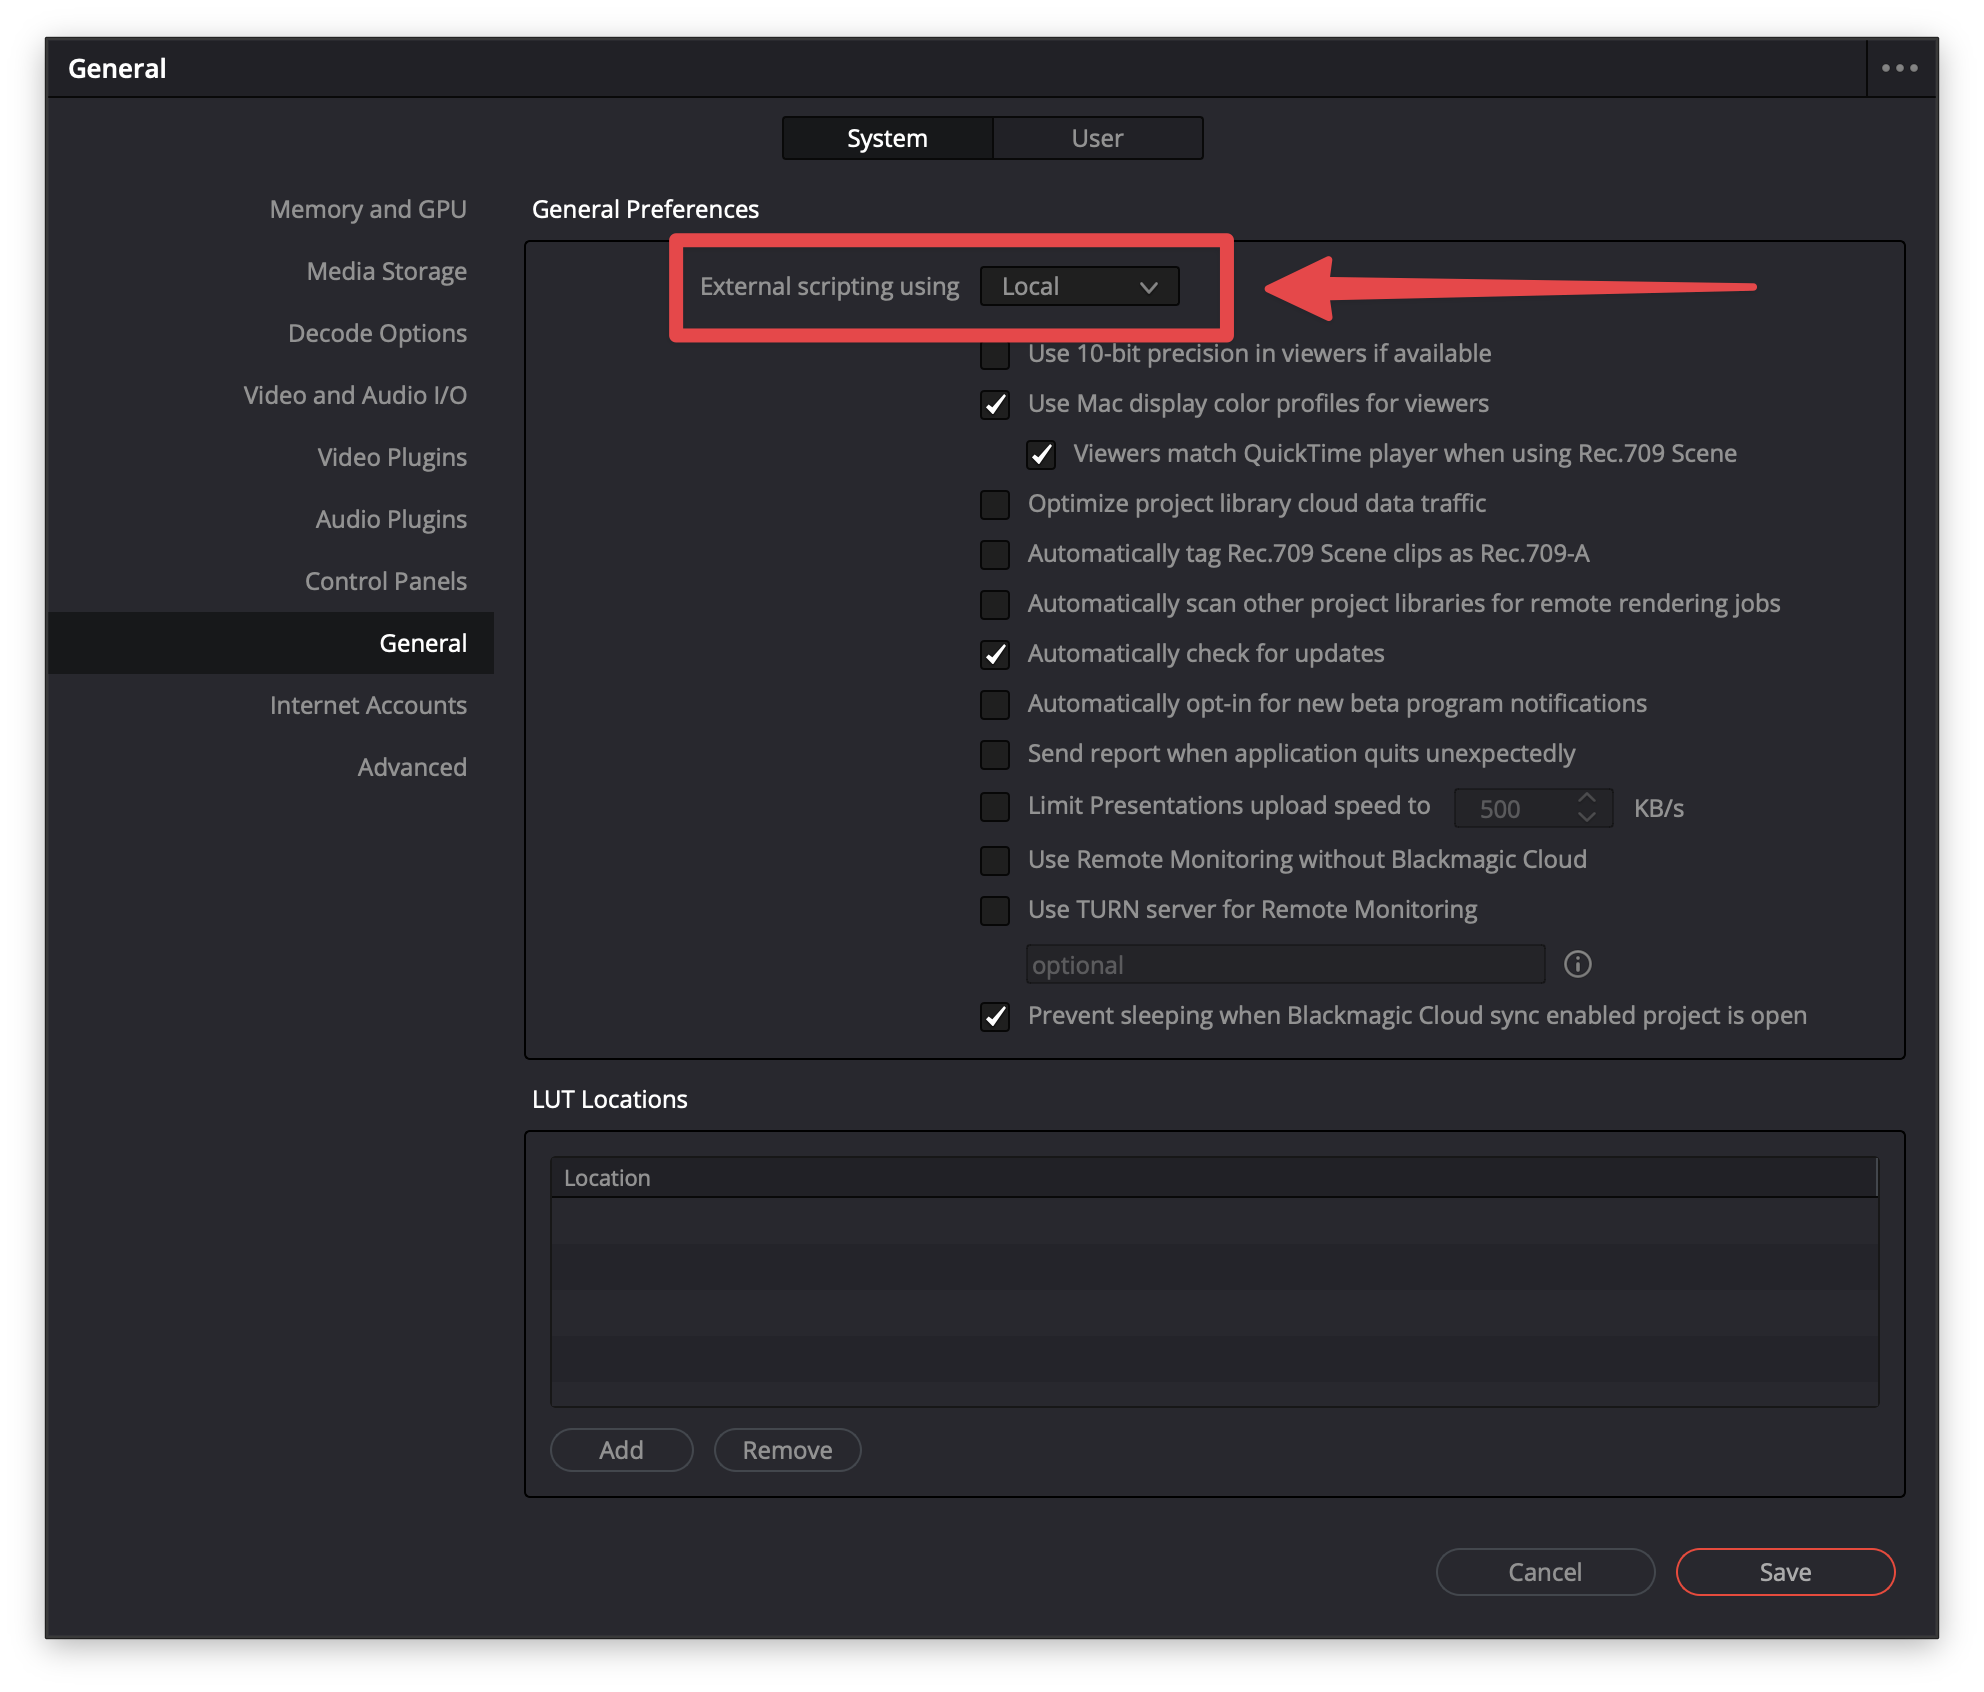
Task: Open External scripting using dropdown
Action: click(1079, 286)
